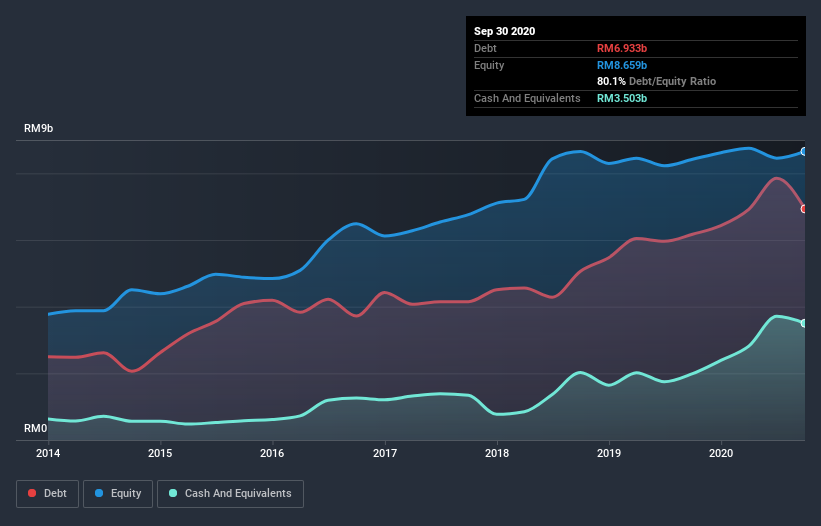Select the 2018 x-axis label
Screen dimensions: 821x526
(497, 453)
